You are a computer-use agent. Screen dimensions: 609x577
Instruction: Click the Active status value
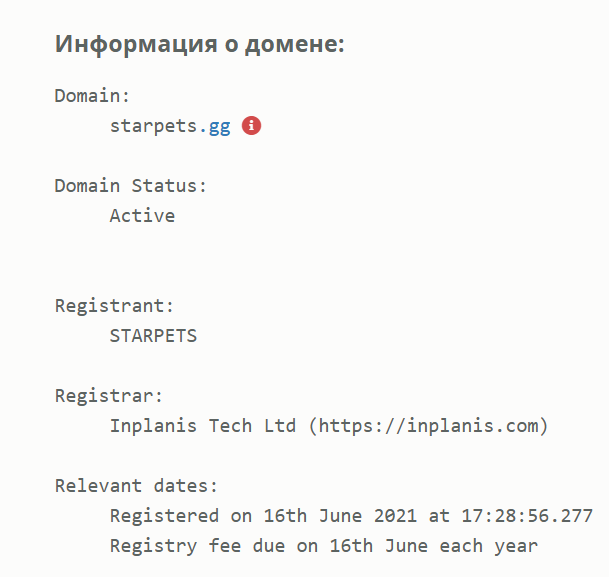pyautogui.click(x=142, y=216)
